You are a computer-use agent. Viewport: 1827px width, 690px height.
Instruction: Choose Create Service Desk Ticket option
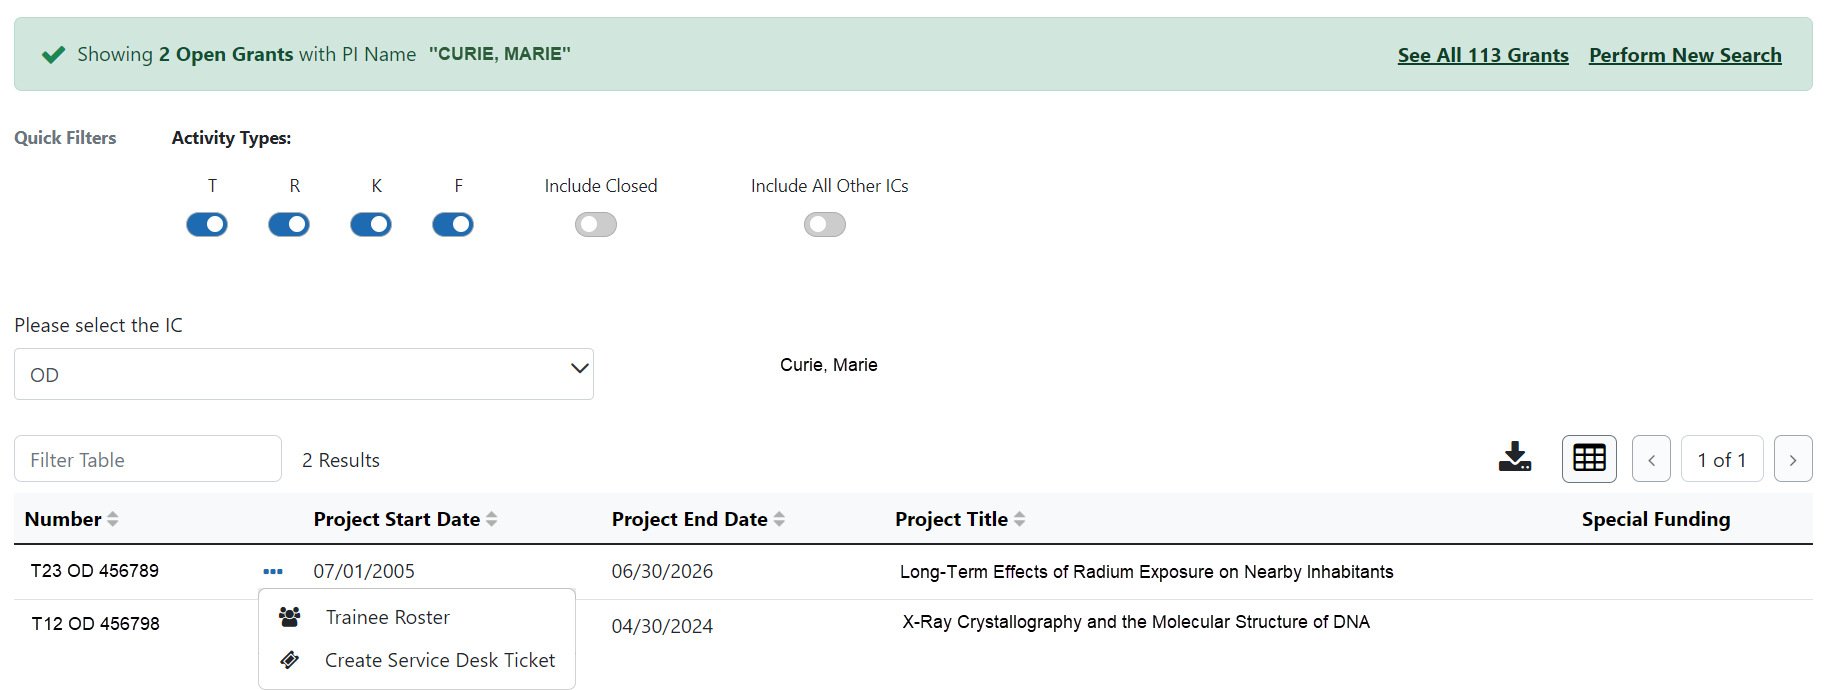tap(439, 660)
